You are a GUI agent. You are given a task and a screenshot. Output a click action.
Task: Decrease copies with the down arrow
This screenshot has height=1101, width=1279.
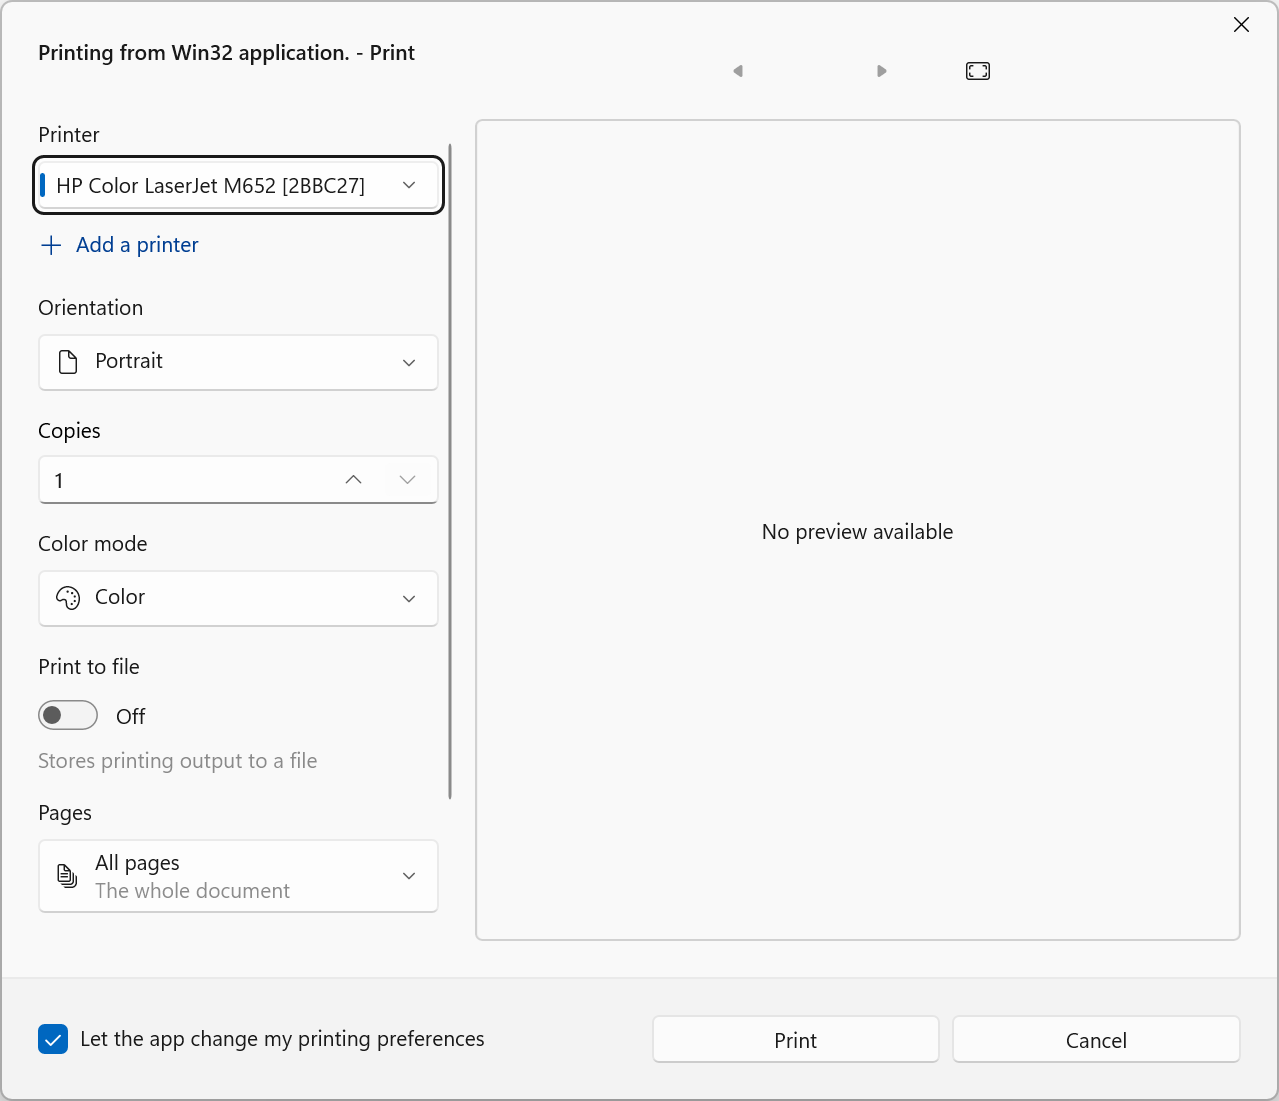click(x=407, y=480)
